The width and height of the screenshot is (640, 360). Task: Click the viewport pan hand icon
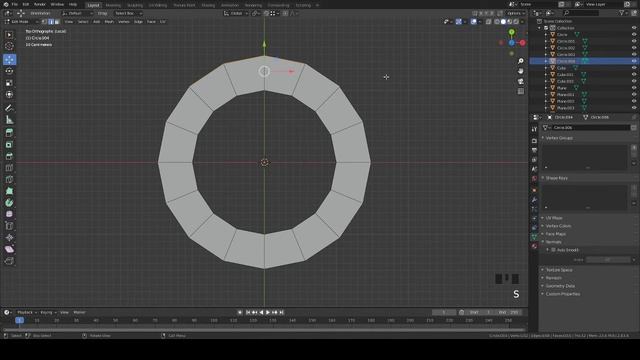point(520,71)
